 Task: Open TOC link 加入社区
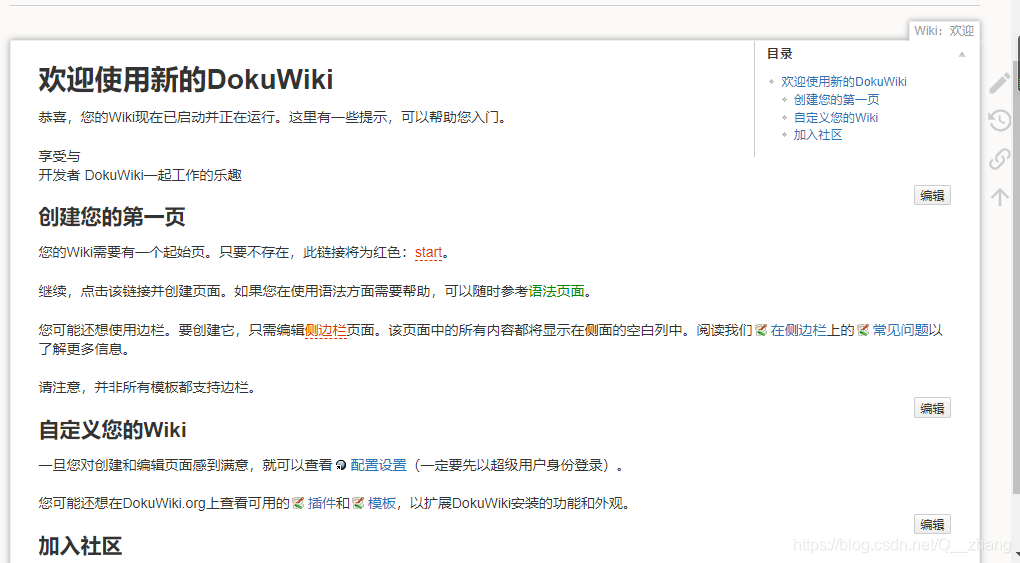click(818, 135)
